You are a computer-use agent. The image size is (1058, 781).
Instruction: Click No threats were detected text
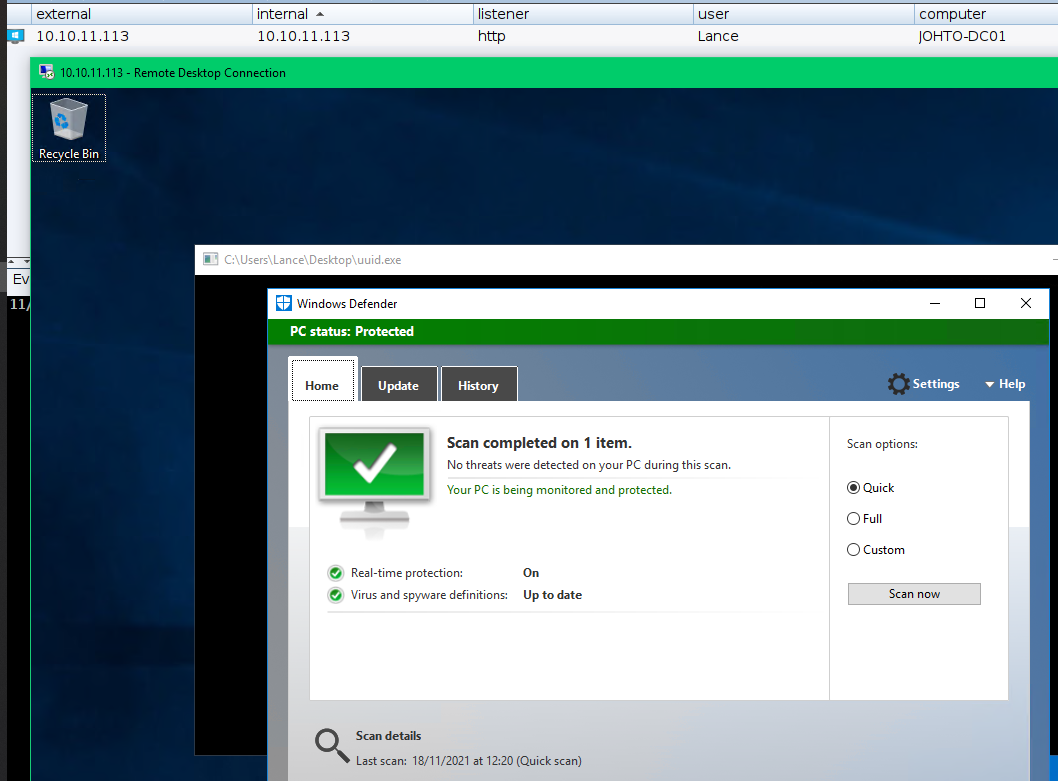[588, 465]
